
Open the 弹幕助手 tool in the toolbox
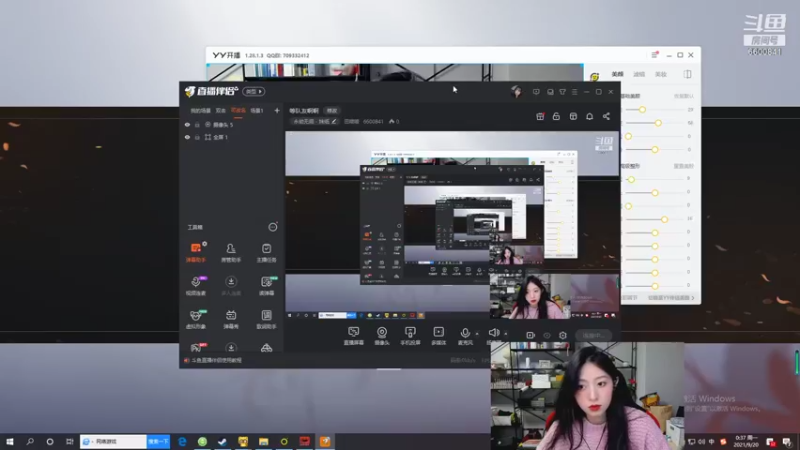(x=196, y=252)
